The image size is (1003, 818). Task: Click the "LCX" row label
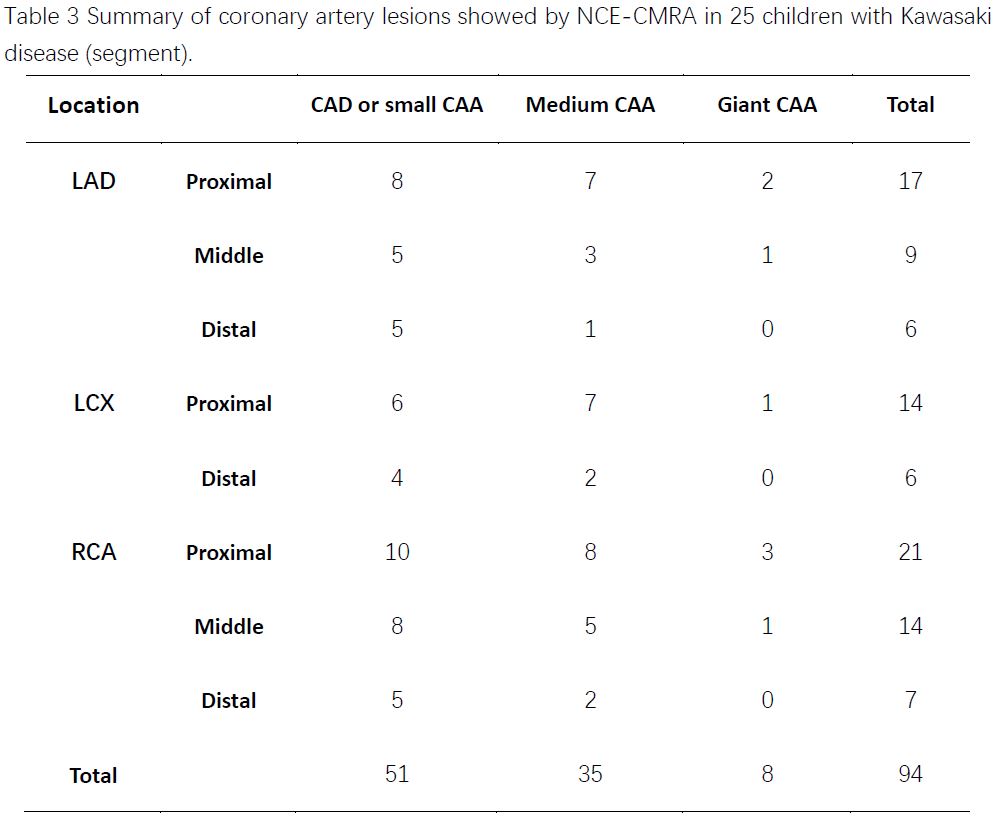point(93,403)
